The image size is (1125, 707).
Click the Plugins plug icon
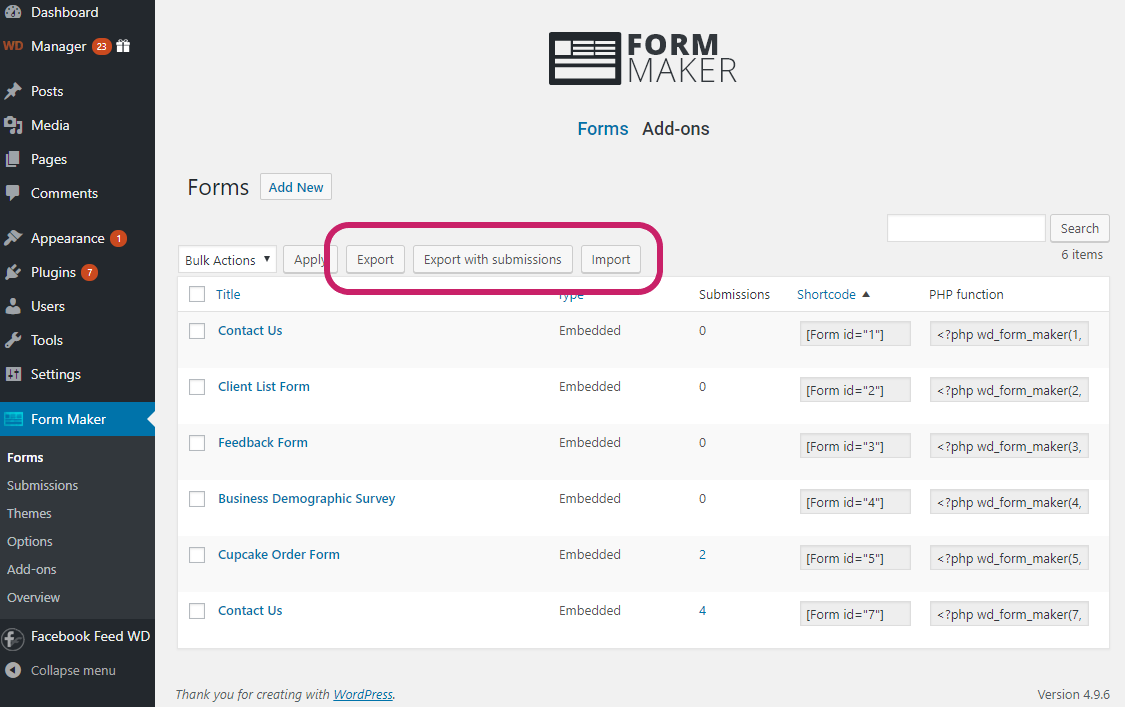click(x=13, y=272)
